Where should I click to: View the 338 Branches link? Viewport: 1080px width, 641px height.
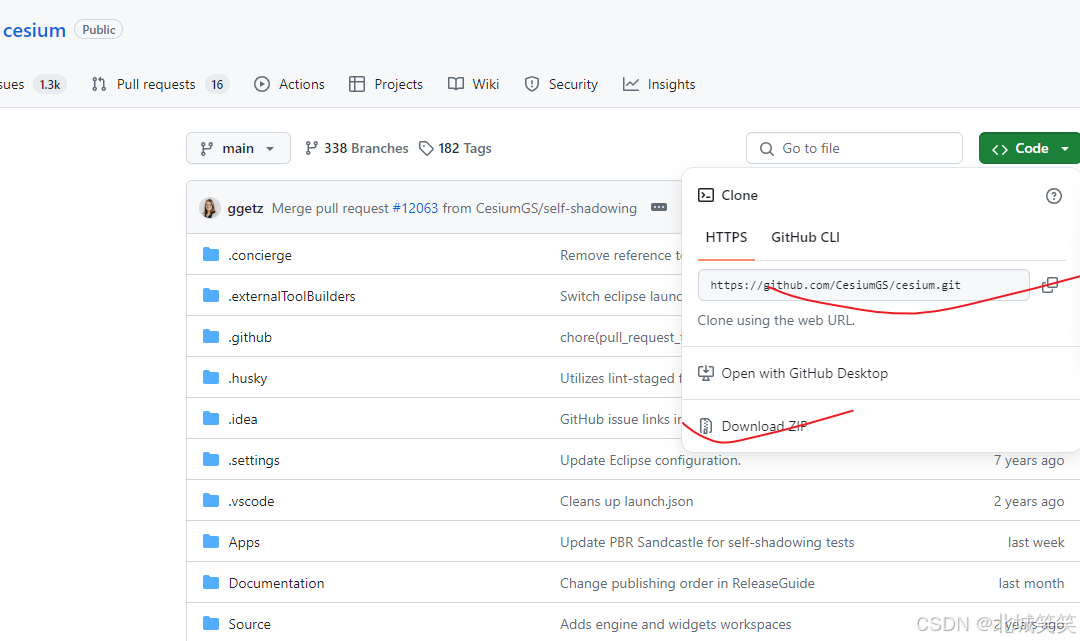(x=357, y=148)
